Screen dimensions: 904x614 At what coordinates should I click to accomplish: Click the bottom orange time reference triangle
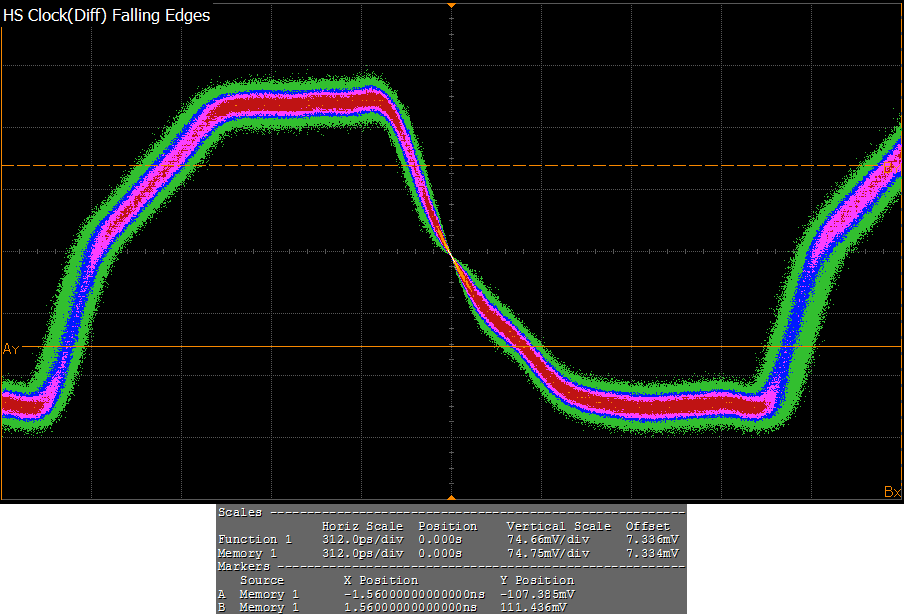[x=451, y=496]
